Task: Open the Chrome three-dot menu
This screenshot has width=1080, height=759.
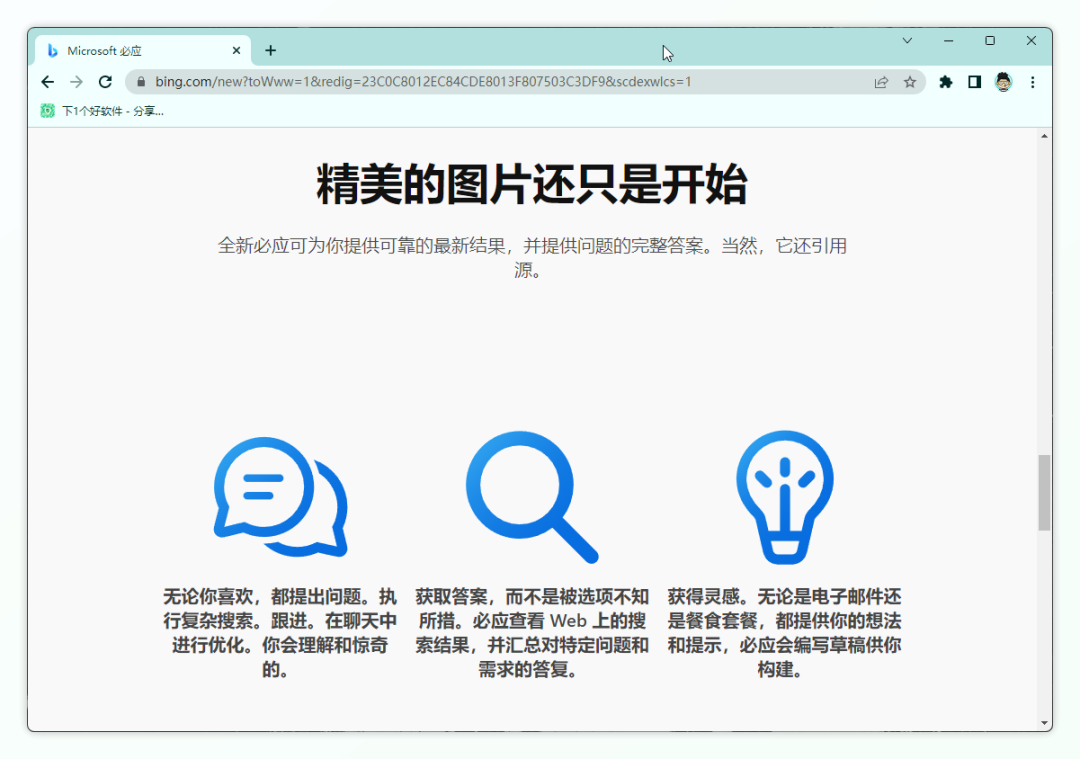Action: click(x=1033, y=82)
